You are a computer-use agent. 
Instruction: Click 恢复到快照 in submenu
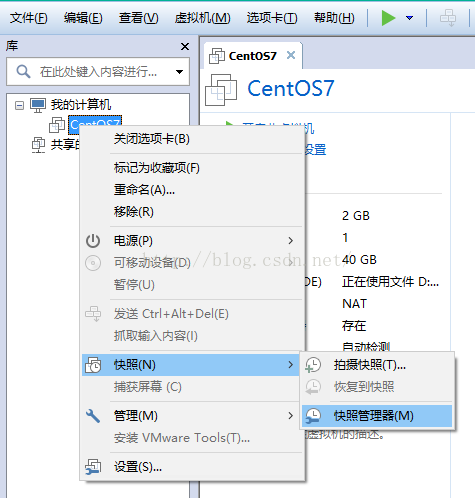[x=377, y=387]
